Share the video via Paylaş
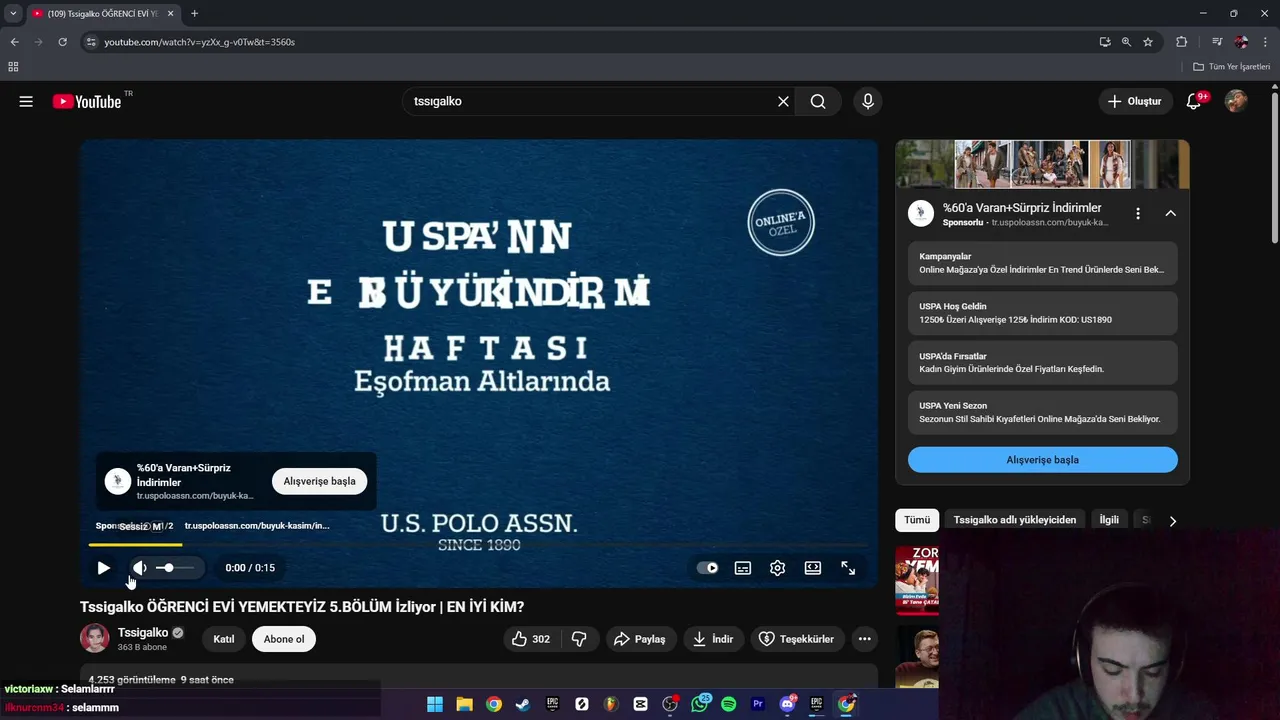Viewport: 1280px width, 720px height. pos(640,639)
